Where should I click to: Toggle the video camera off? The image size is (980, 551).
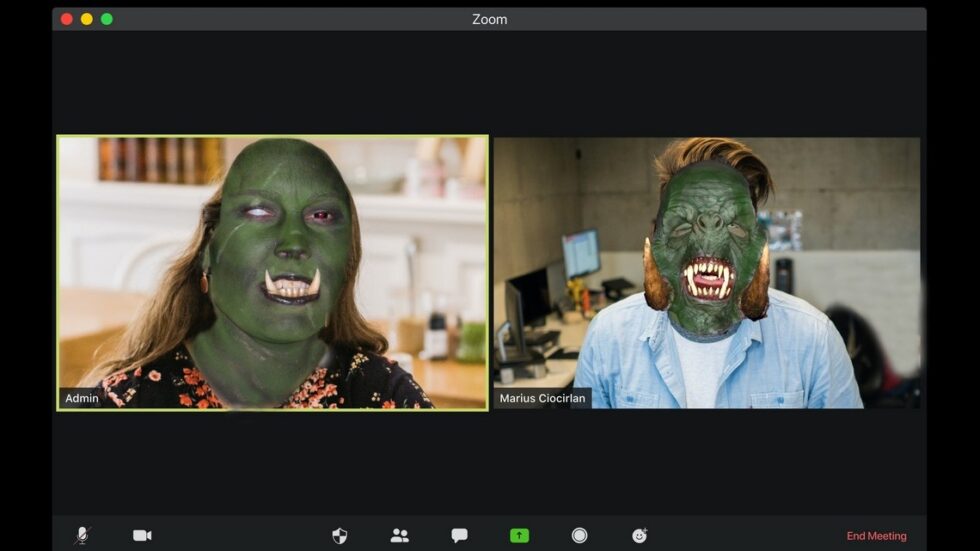pyautogui.click(x=142, y=535)
